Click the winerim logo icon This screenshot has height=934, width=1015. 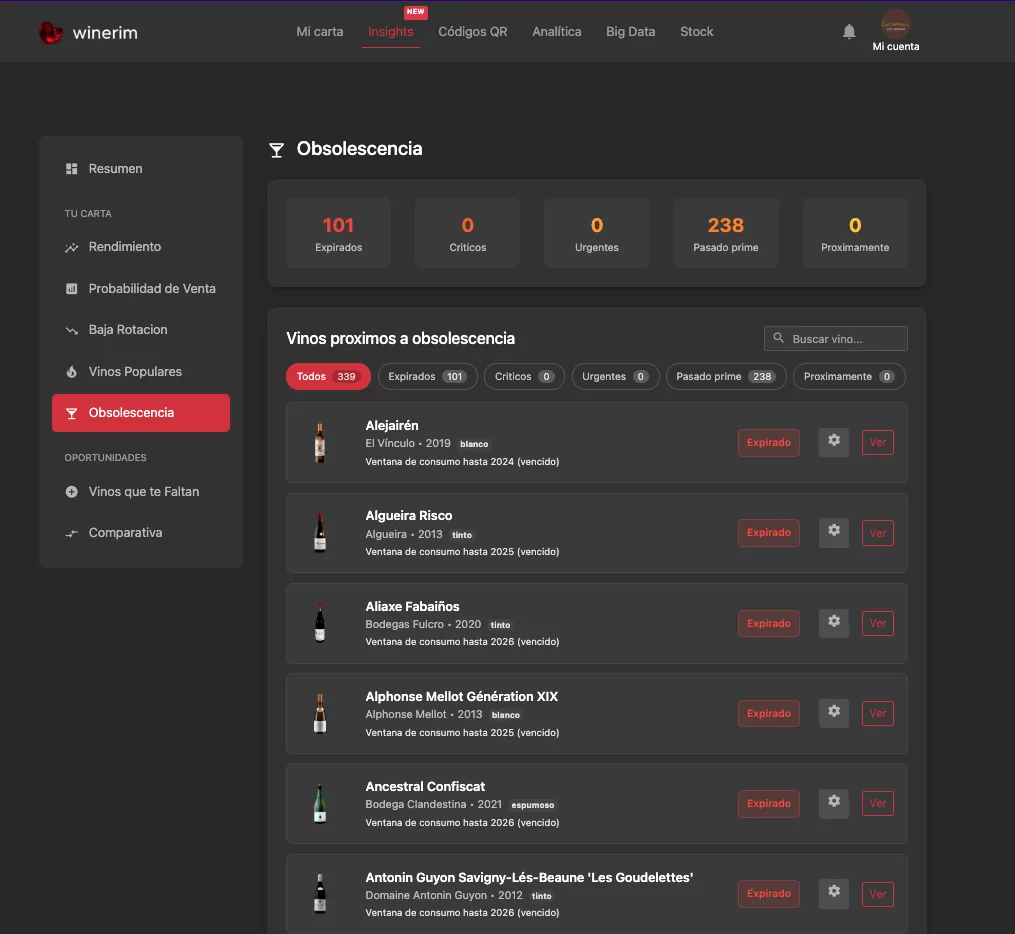tap(50, 32)
